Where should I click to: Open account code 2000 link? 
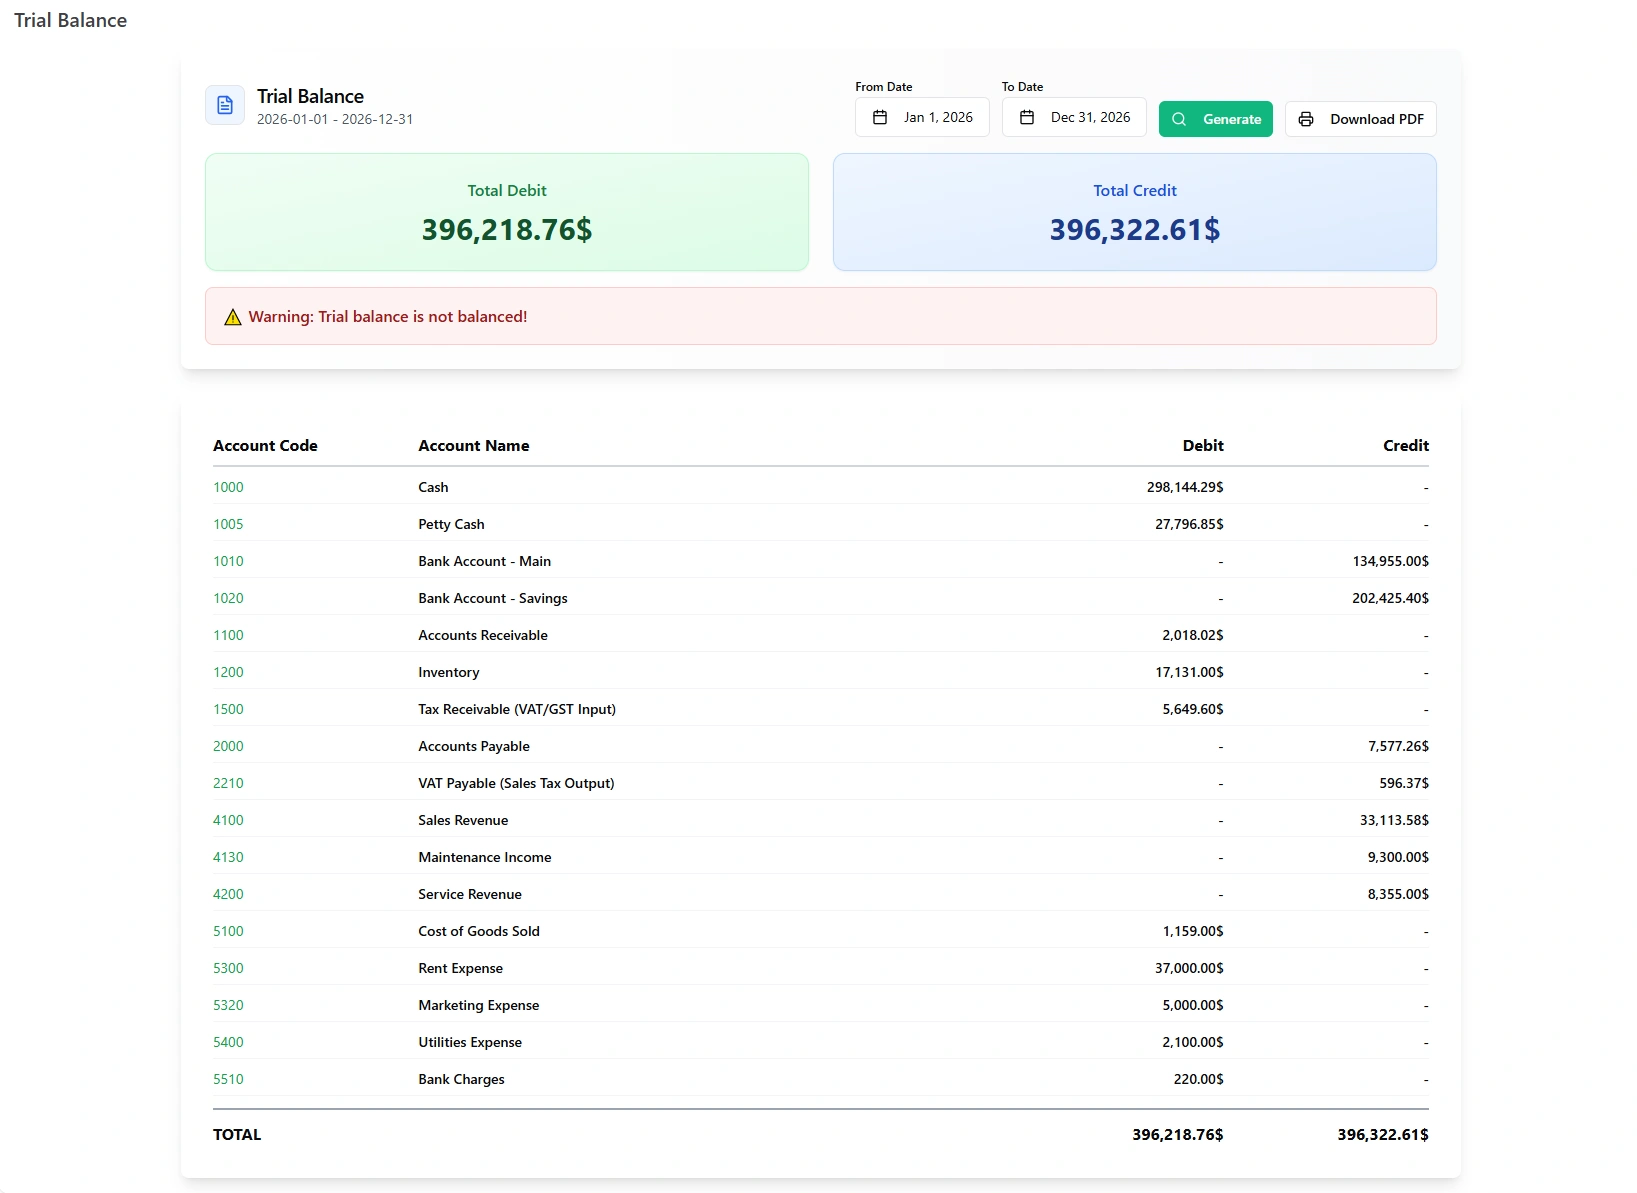[x=228, y=746]
